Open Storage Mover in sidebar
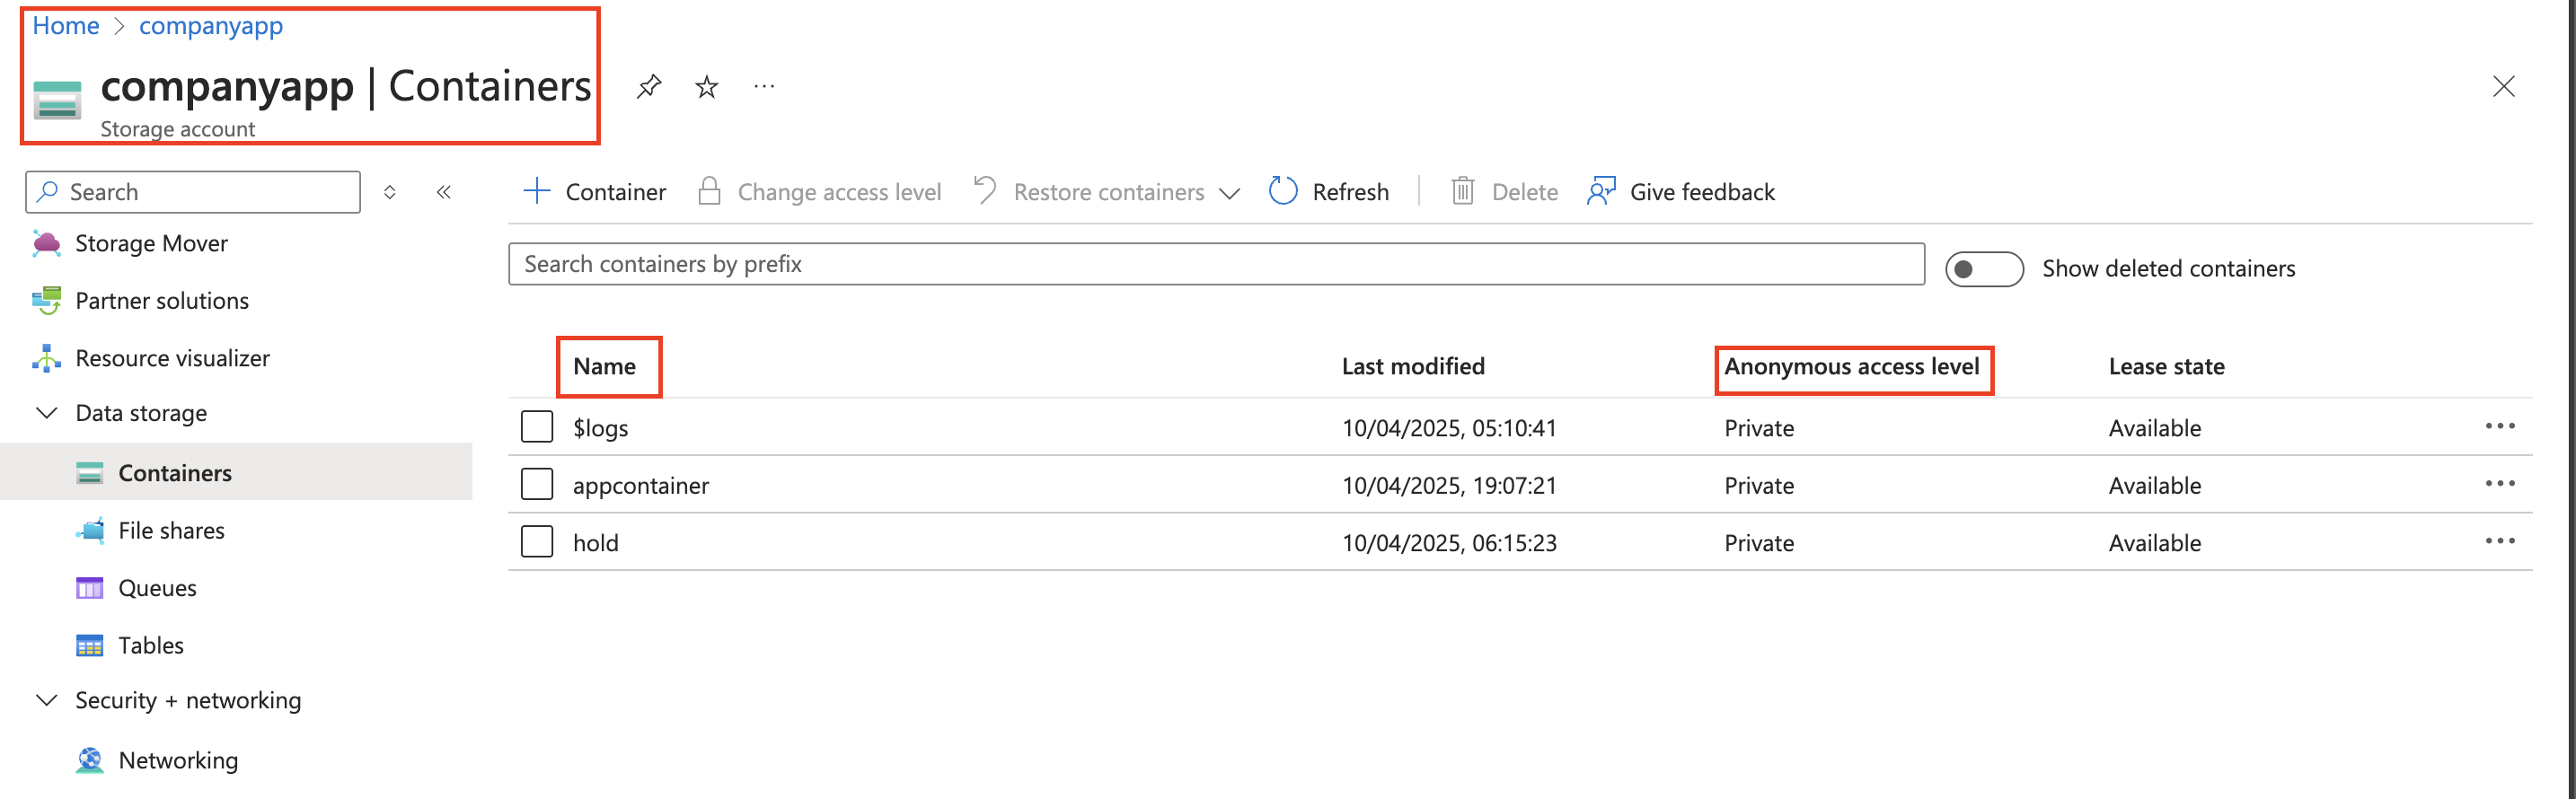This screenshot has width=2576, height=799. coord(151,243)
